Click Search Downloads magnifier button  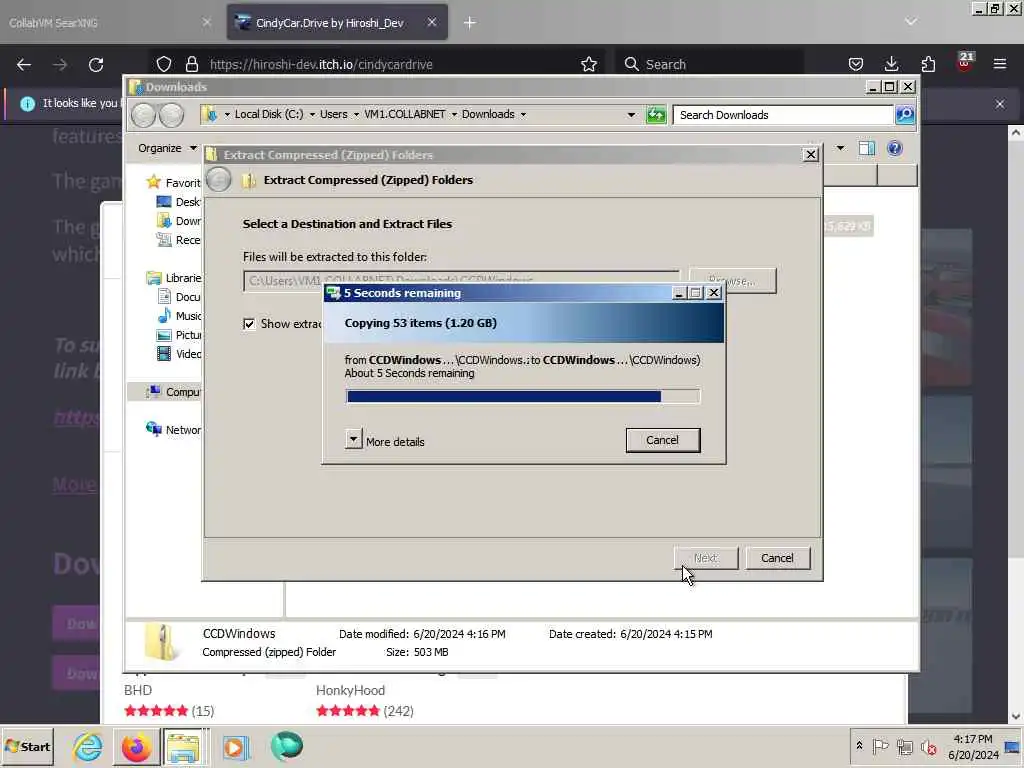pos(904,115)
